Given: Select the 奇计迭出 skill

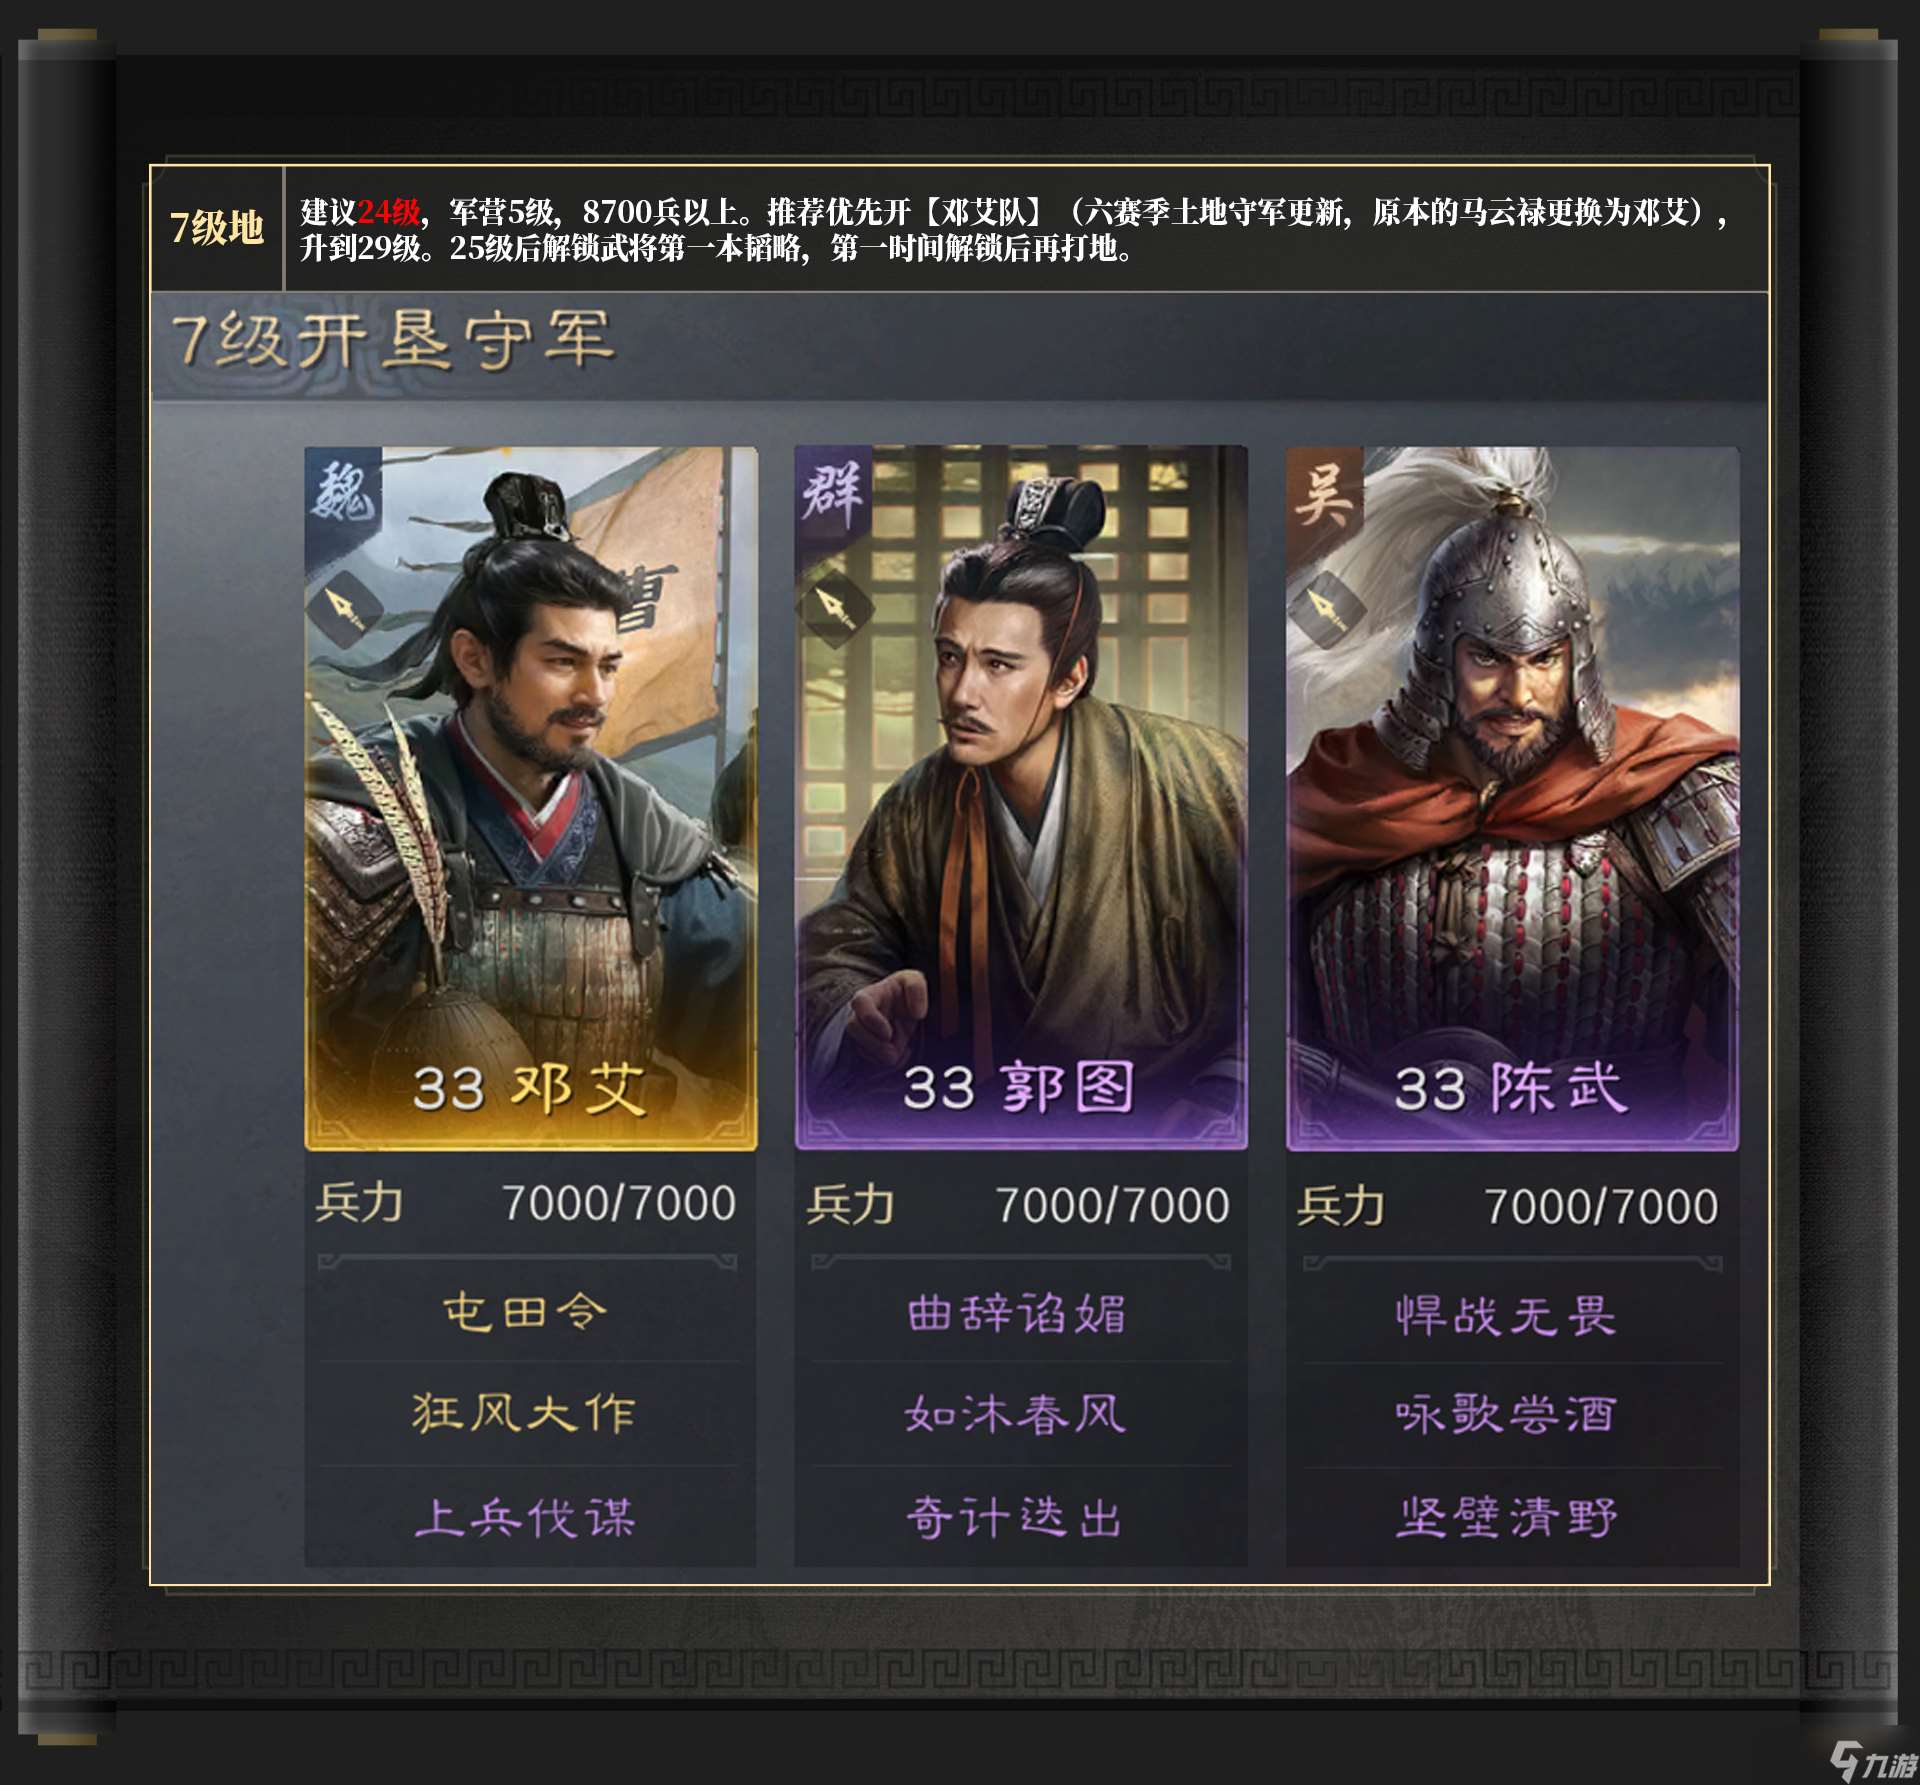Looking at the screenshot, I should (x=1016, y=1517).
